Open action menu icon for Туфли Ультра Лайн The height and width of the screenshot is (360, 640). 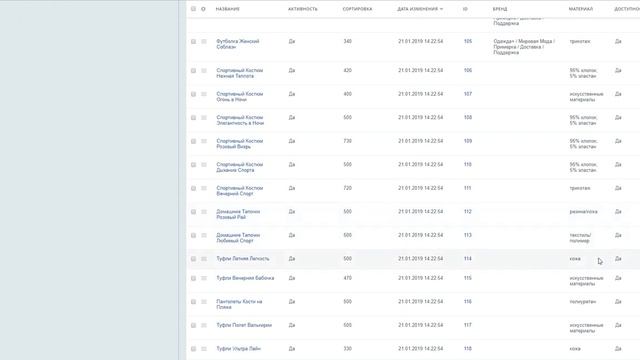pos(204,349)
